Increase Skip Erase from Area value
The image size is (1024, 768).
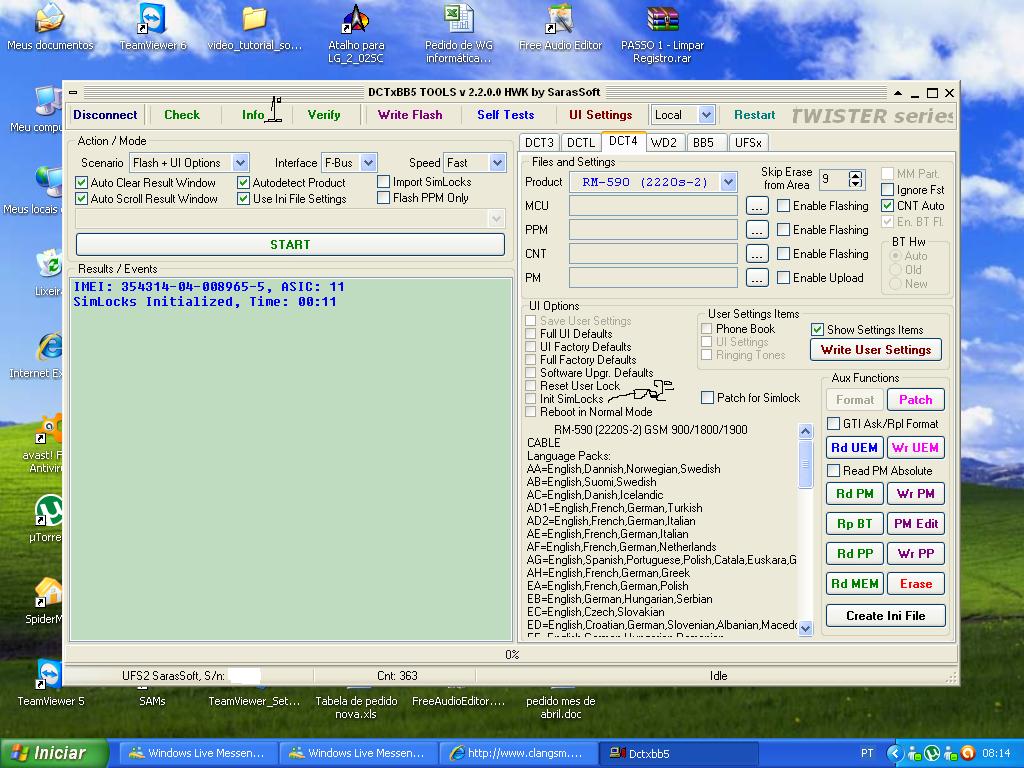[x=856, y=175]
